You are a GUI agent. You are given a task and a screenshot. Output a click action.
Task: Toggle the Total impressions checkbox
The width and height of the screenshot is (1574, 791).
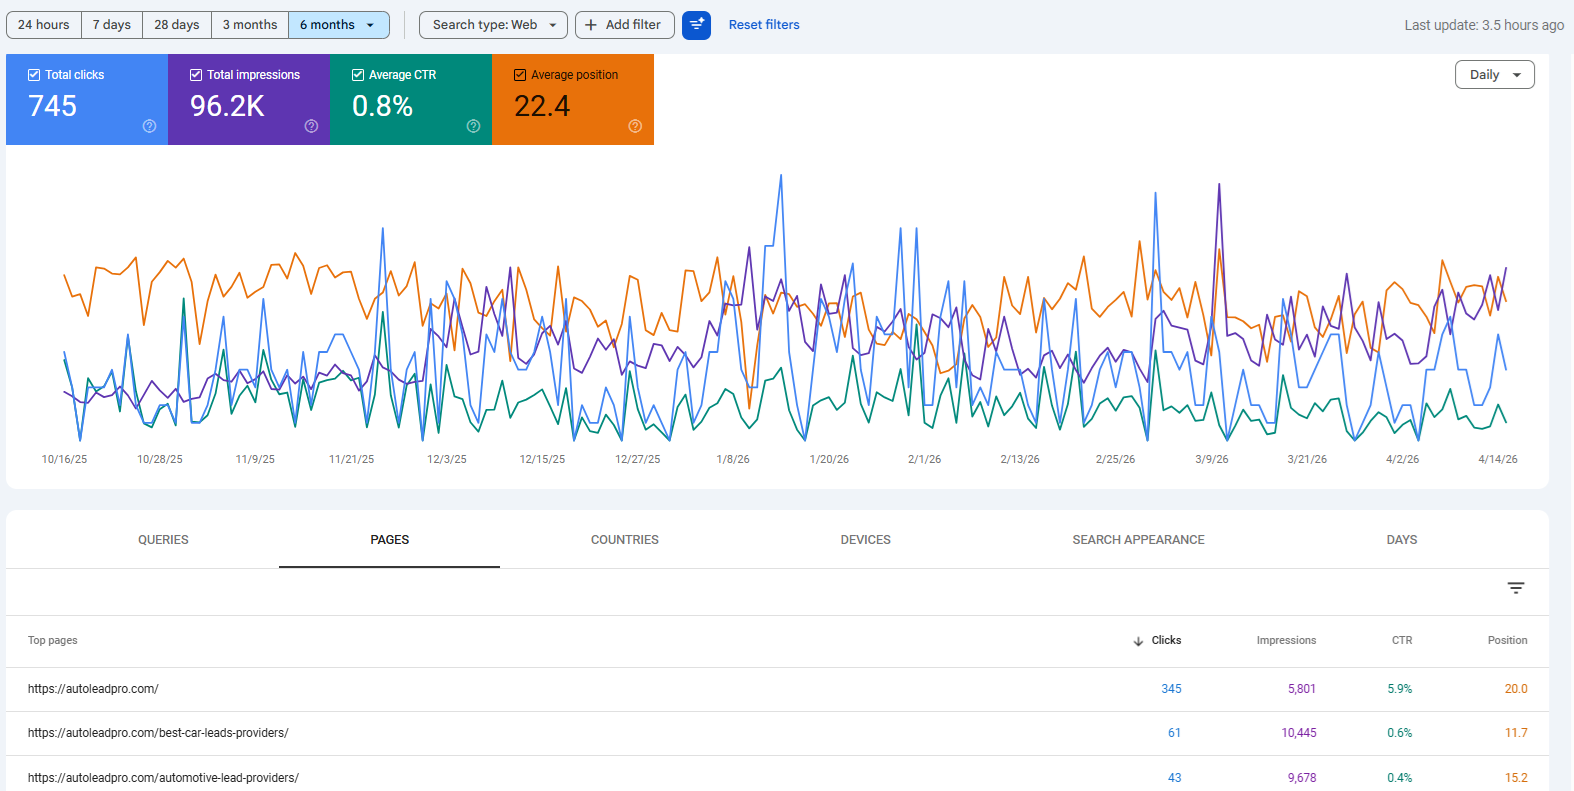coord(196,75)
